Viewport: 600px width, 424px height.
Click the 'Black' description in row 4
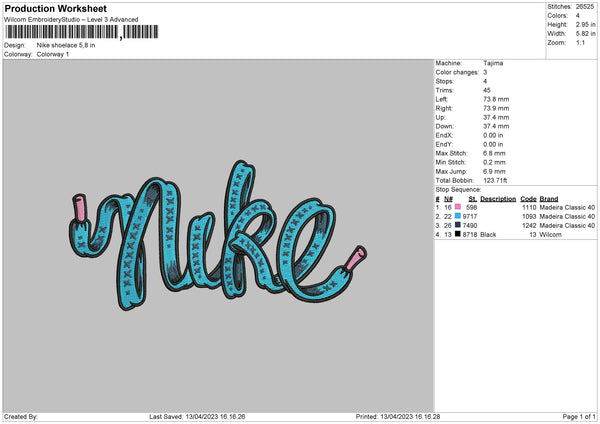(488, 235)
